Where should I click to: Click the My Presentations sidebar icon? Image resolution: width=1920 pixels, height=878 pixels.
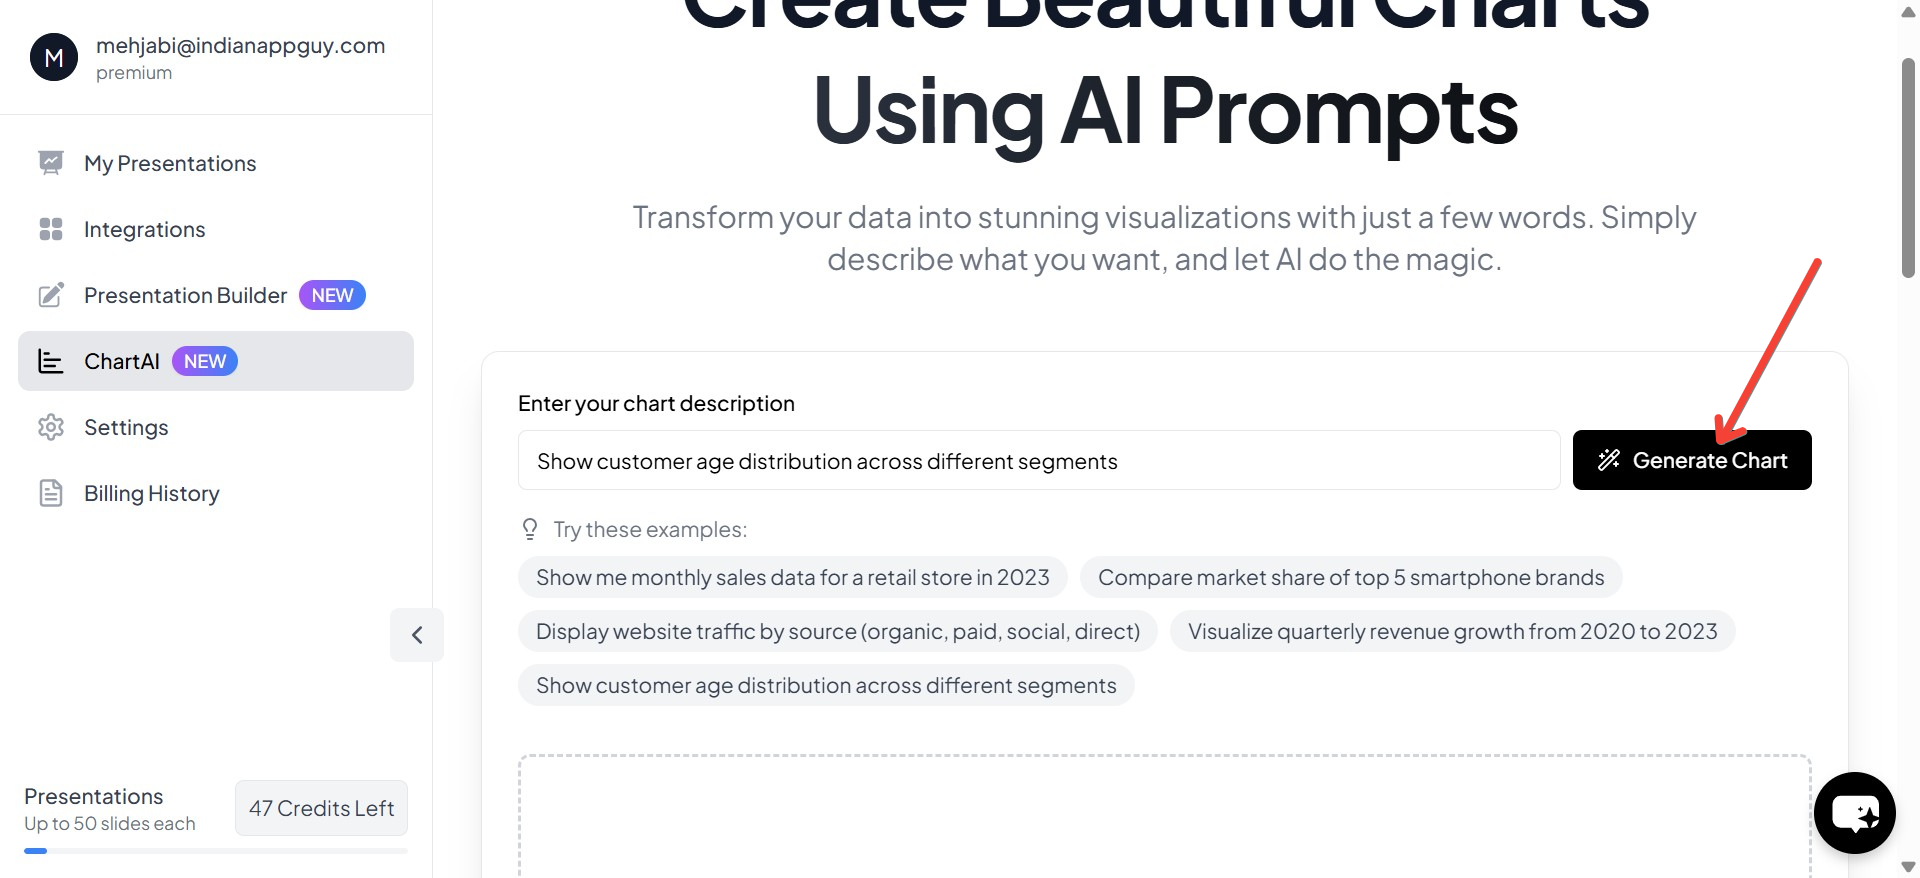(51, 163)
